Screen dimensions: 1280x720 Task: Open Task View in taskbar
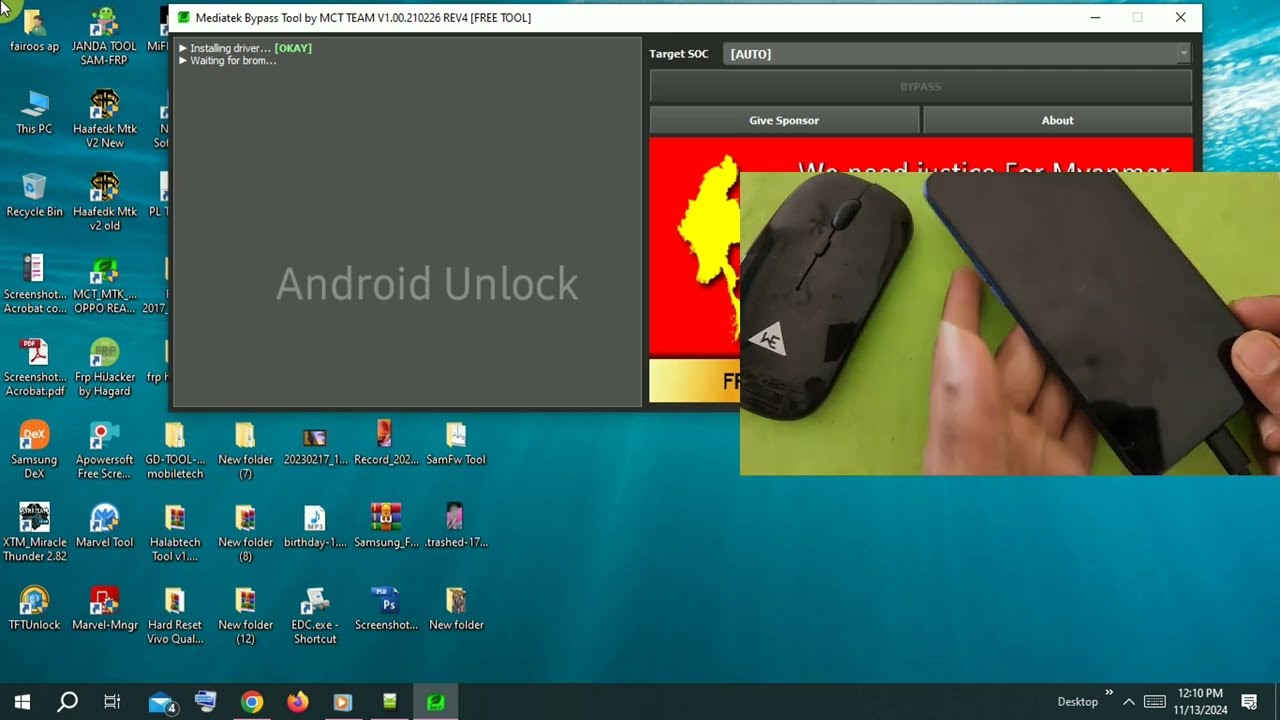point(112,702)
